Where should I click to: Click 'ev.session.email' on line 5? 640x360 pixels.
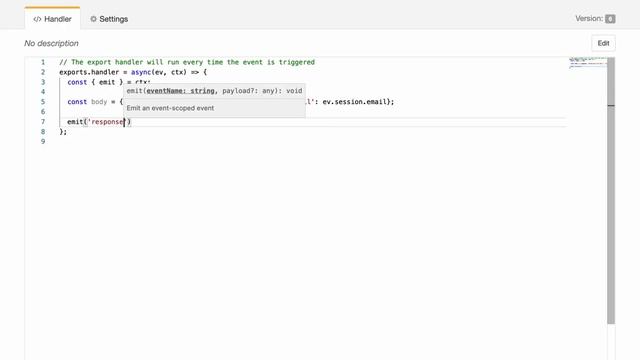pos(354,102)
